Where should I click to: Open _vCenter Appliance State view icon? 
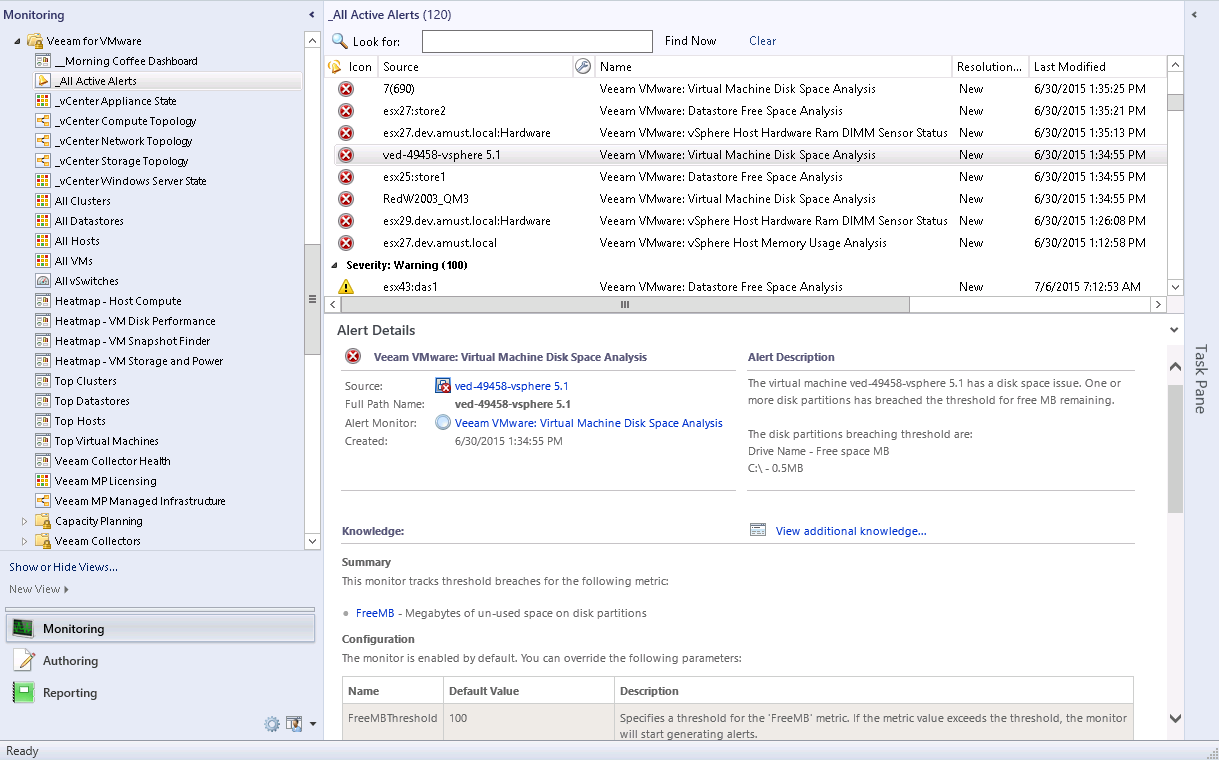[43, 101]
